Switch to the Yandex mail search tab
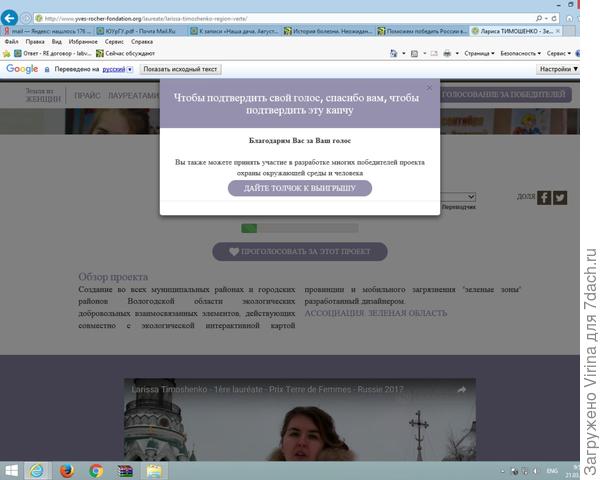600x480 pixels. [47, 31]
